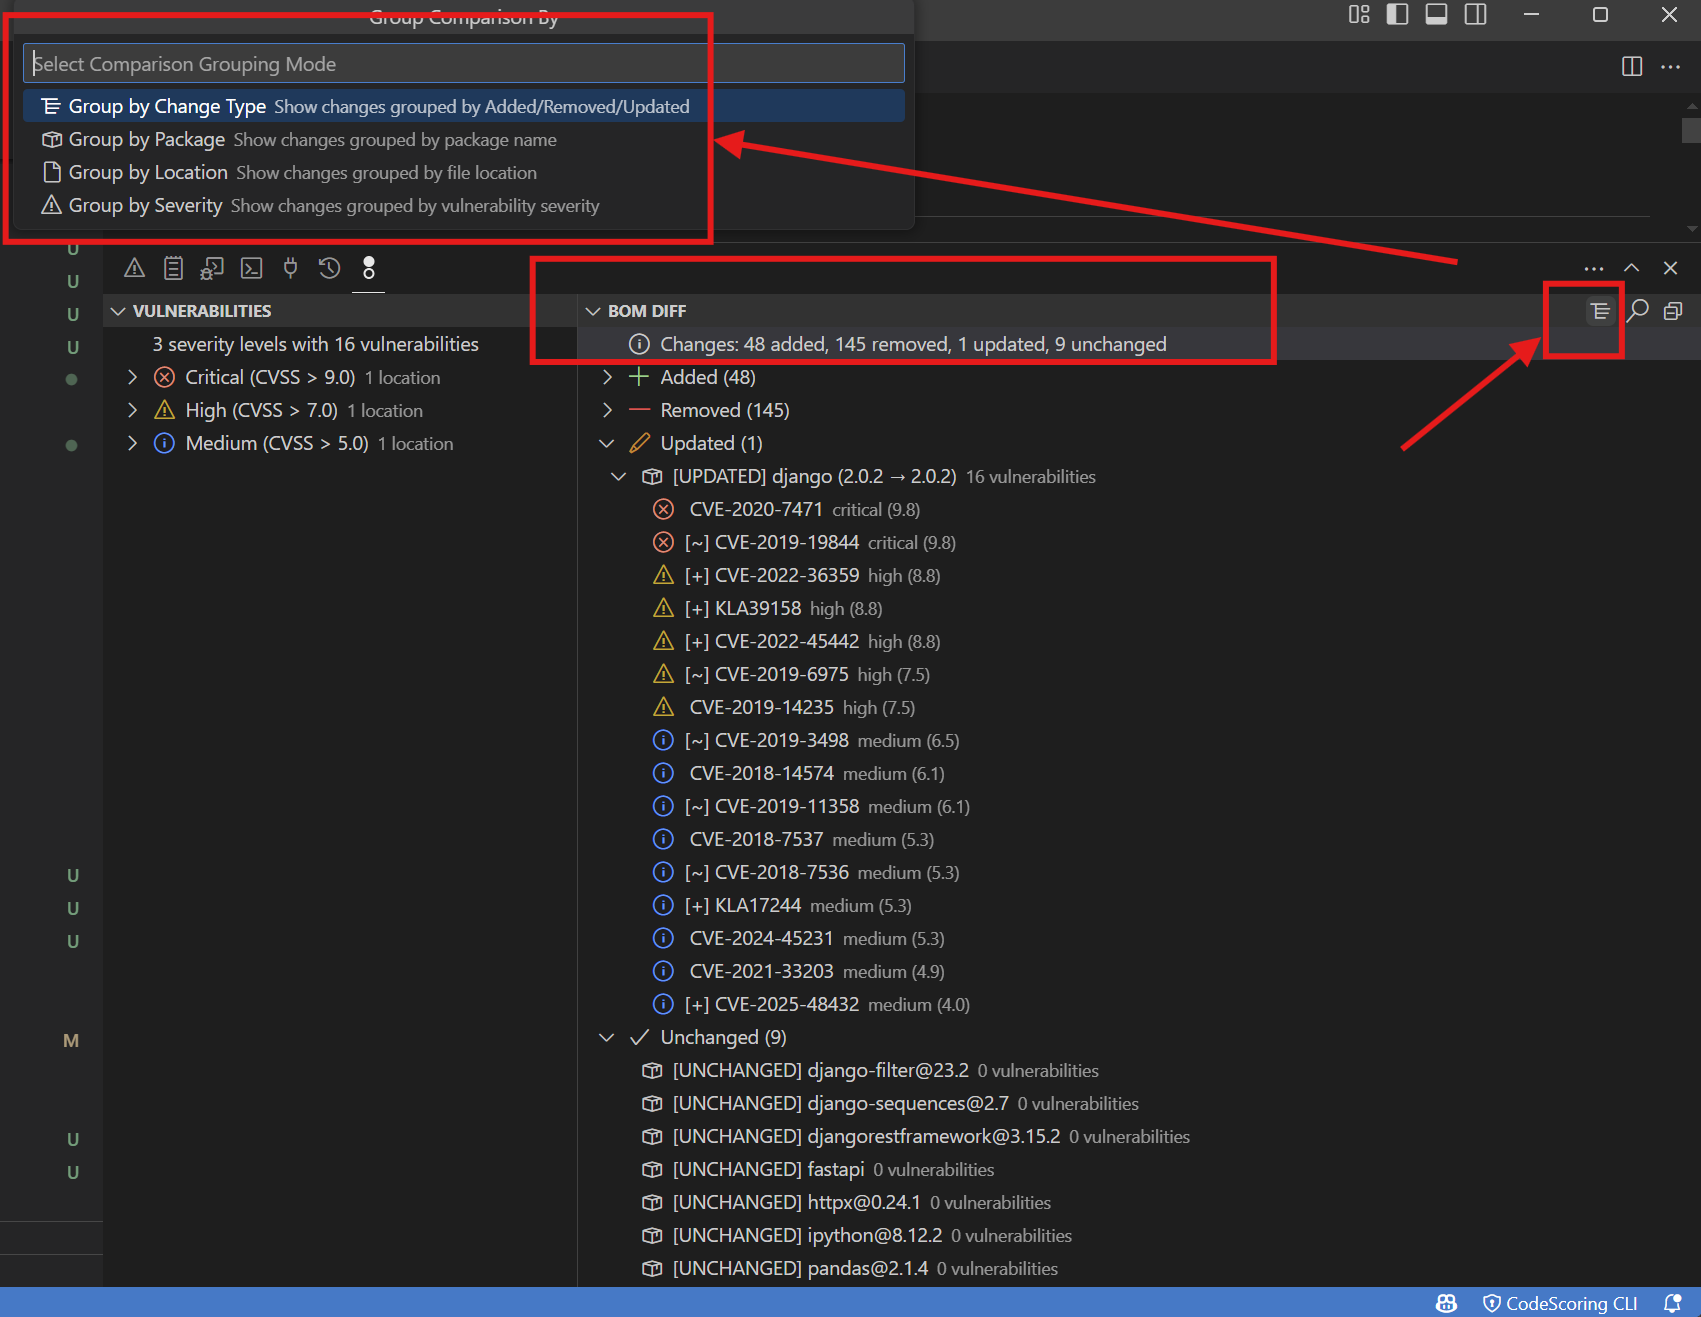Click the Customize Layout icon in title bar
This screenshot has width=1701, height=1317.
pos(1359,14)
